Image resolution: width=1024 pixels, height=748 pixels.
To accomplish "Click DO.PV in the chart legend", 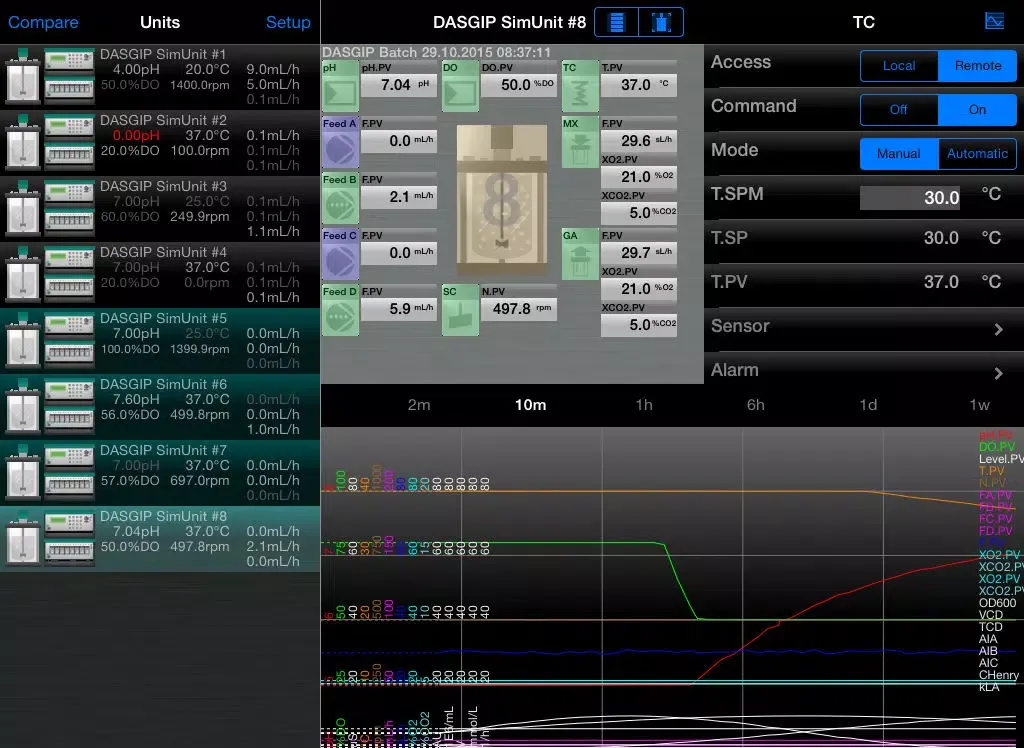I will [x=997, y=447].
